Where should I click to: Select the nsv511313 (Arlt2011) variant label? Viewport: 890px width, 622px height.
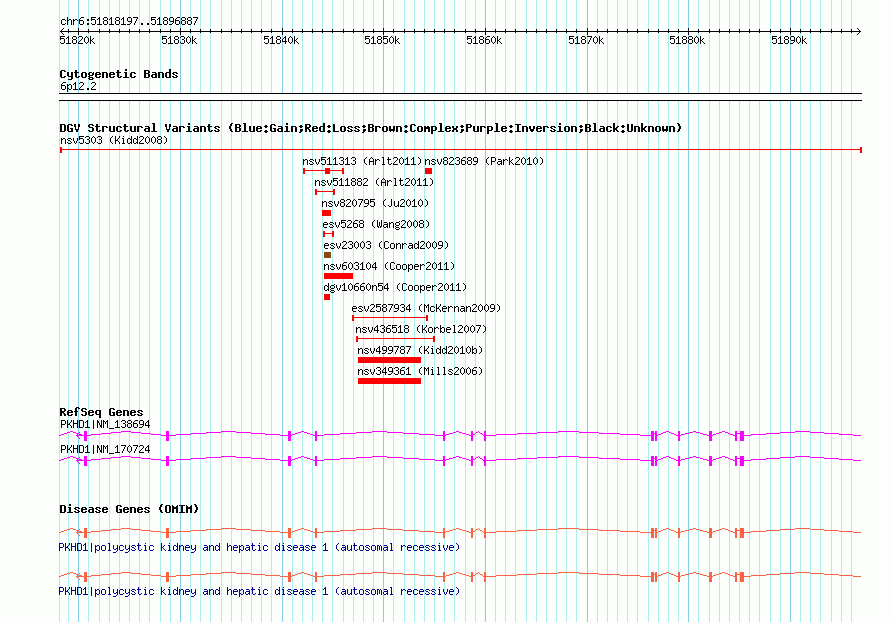point(362,161)
